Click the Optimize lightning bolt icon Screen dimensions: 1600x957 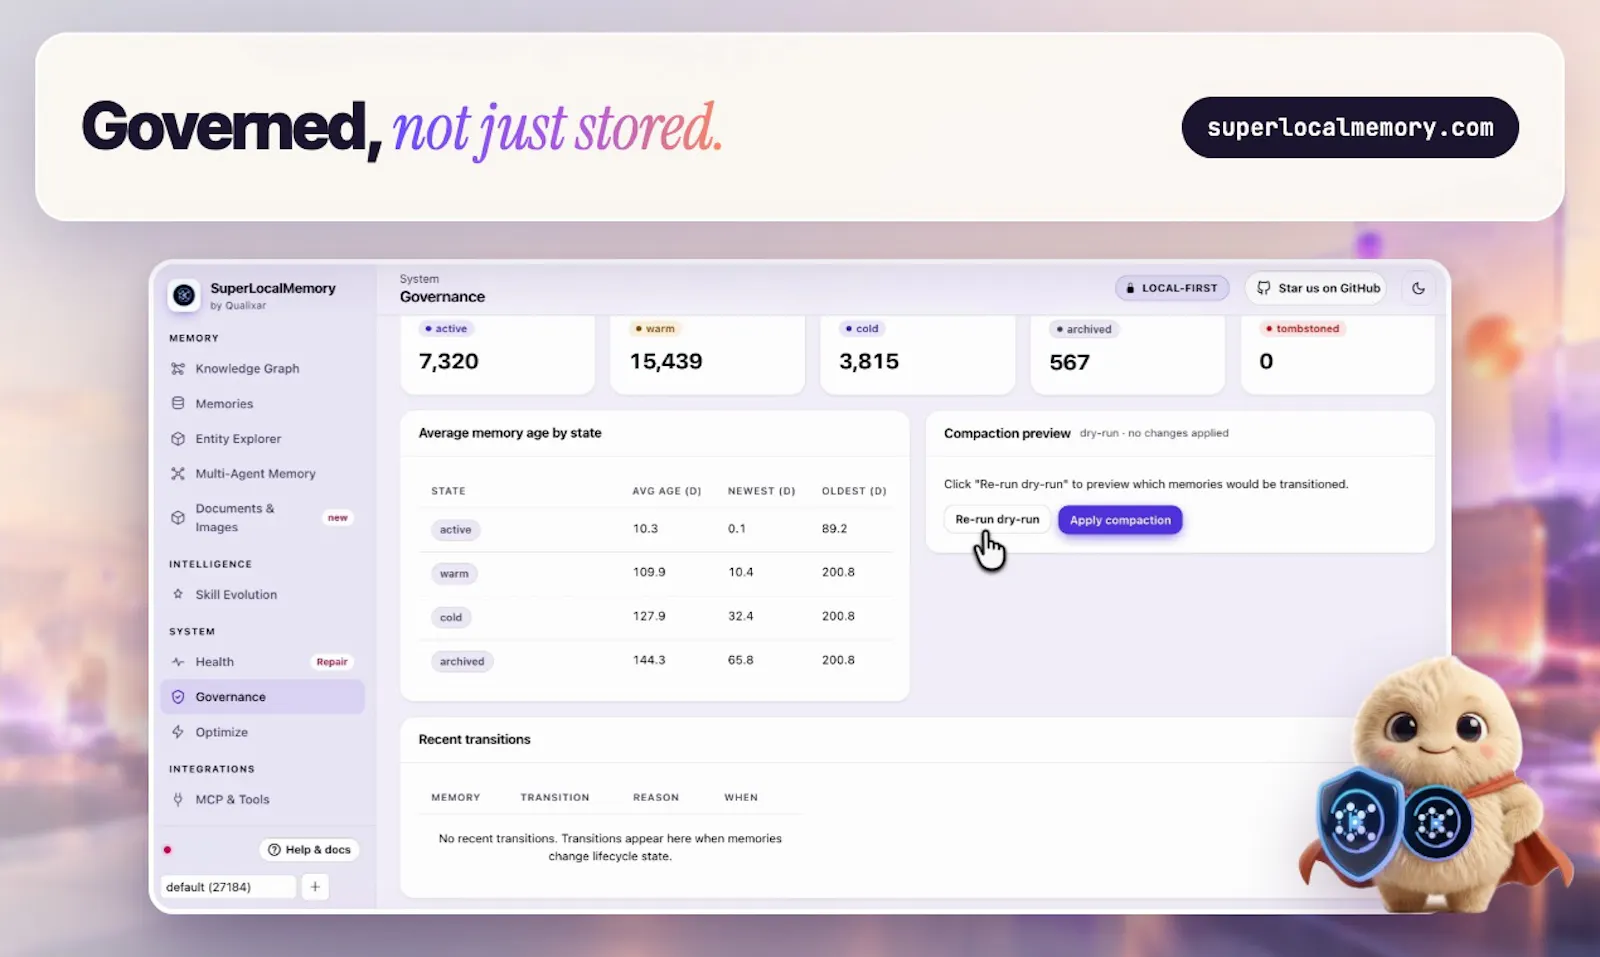[x=178, y=732]
